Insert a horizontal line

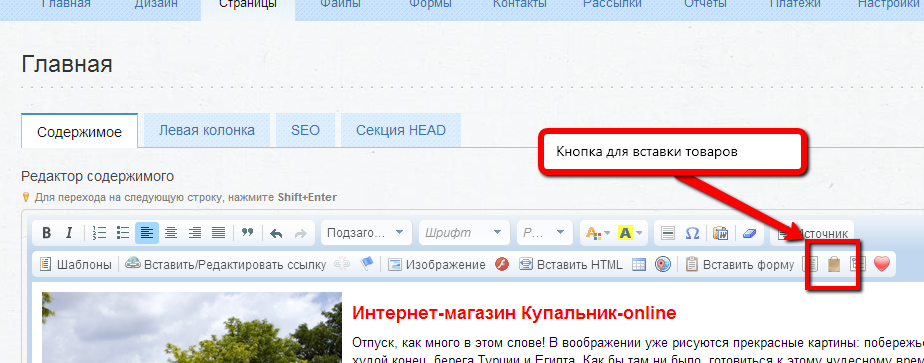668,233
